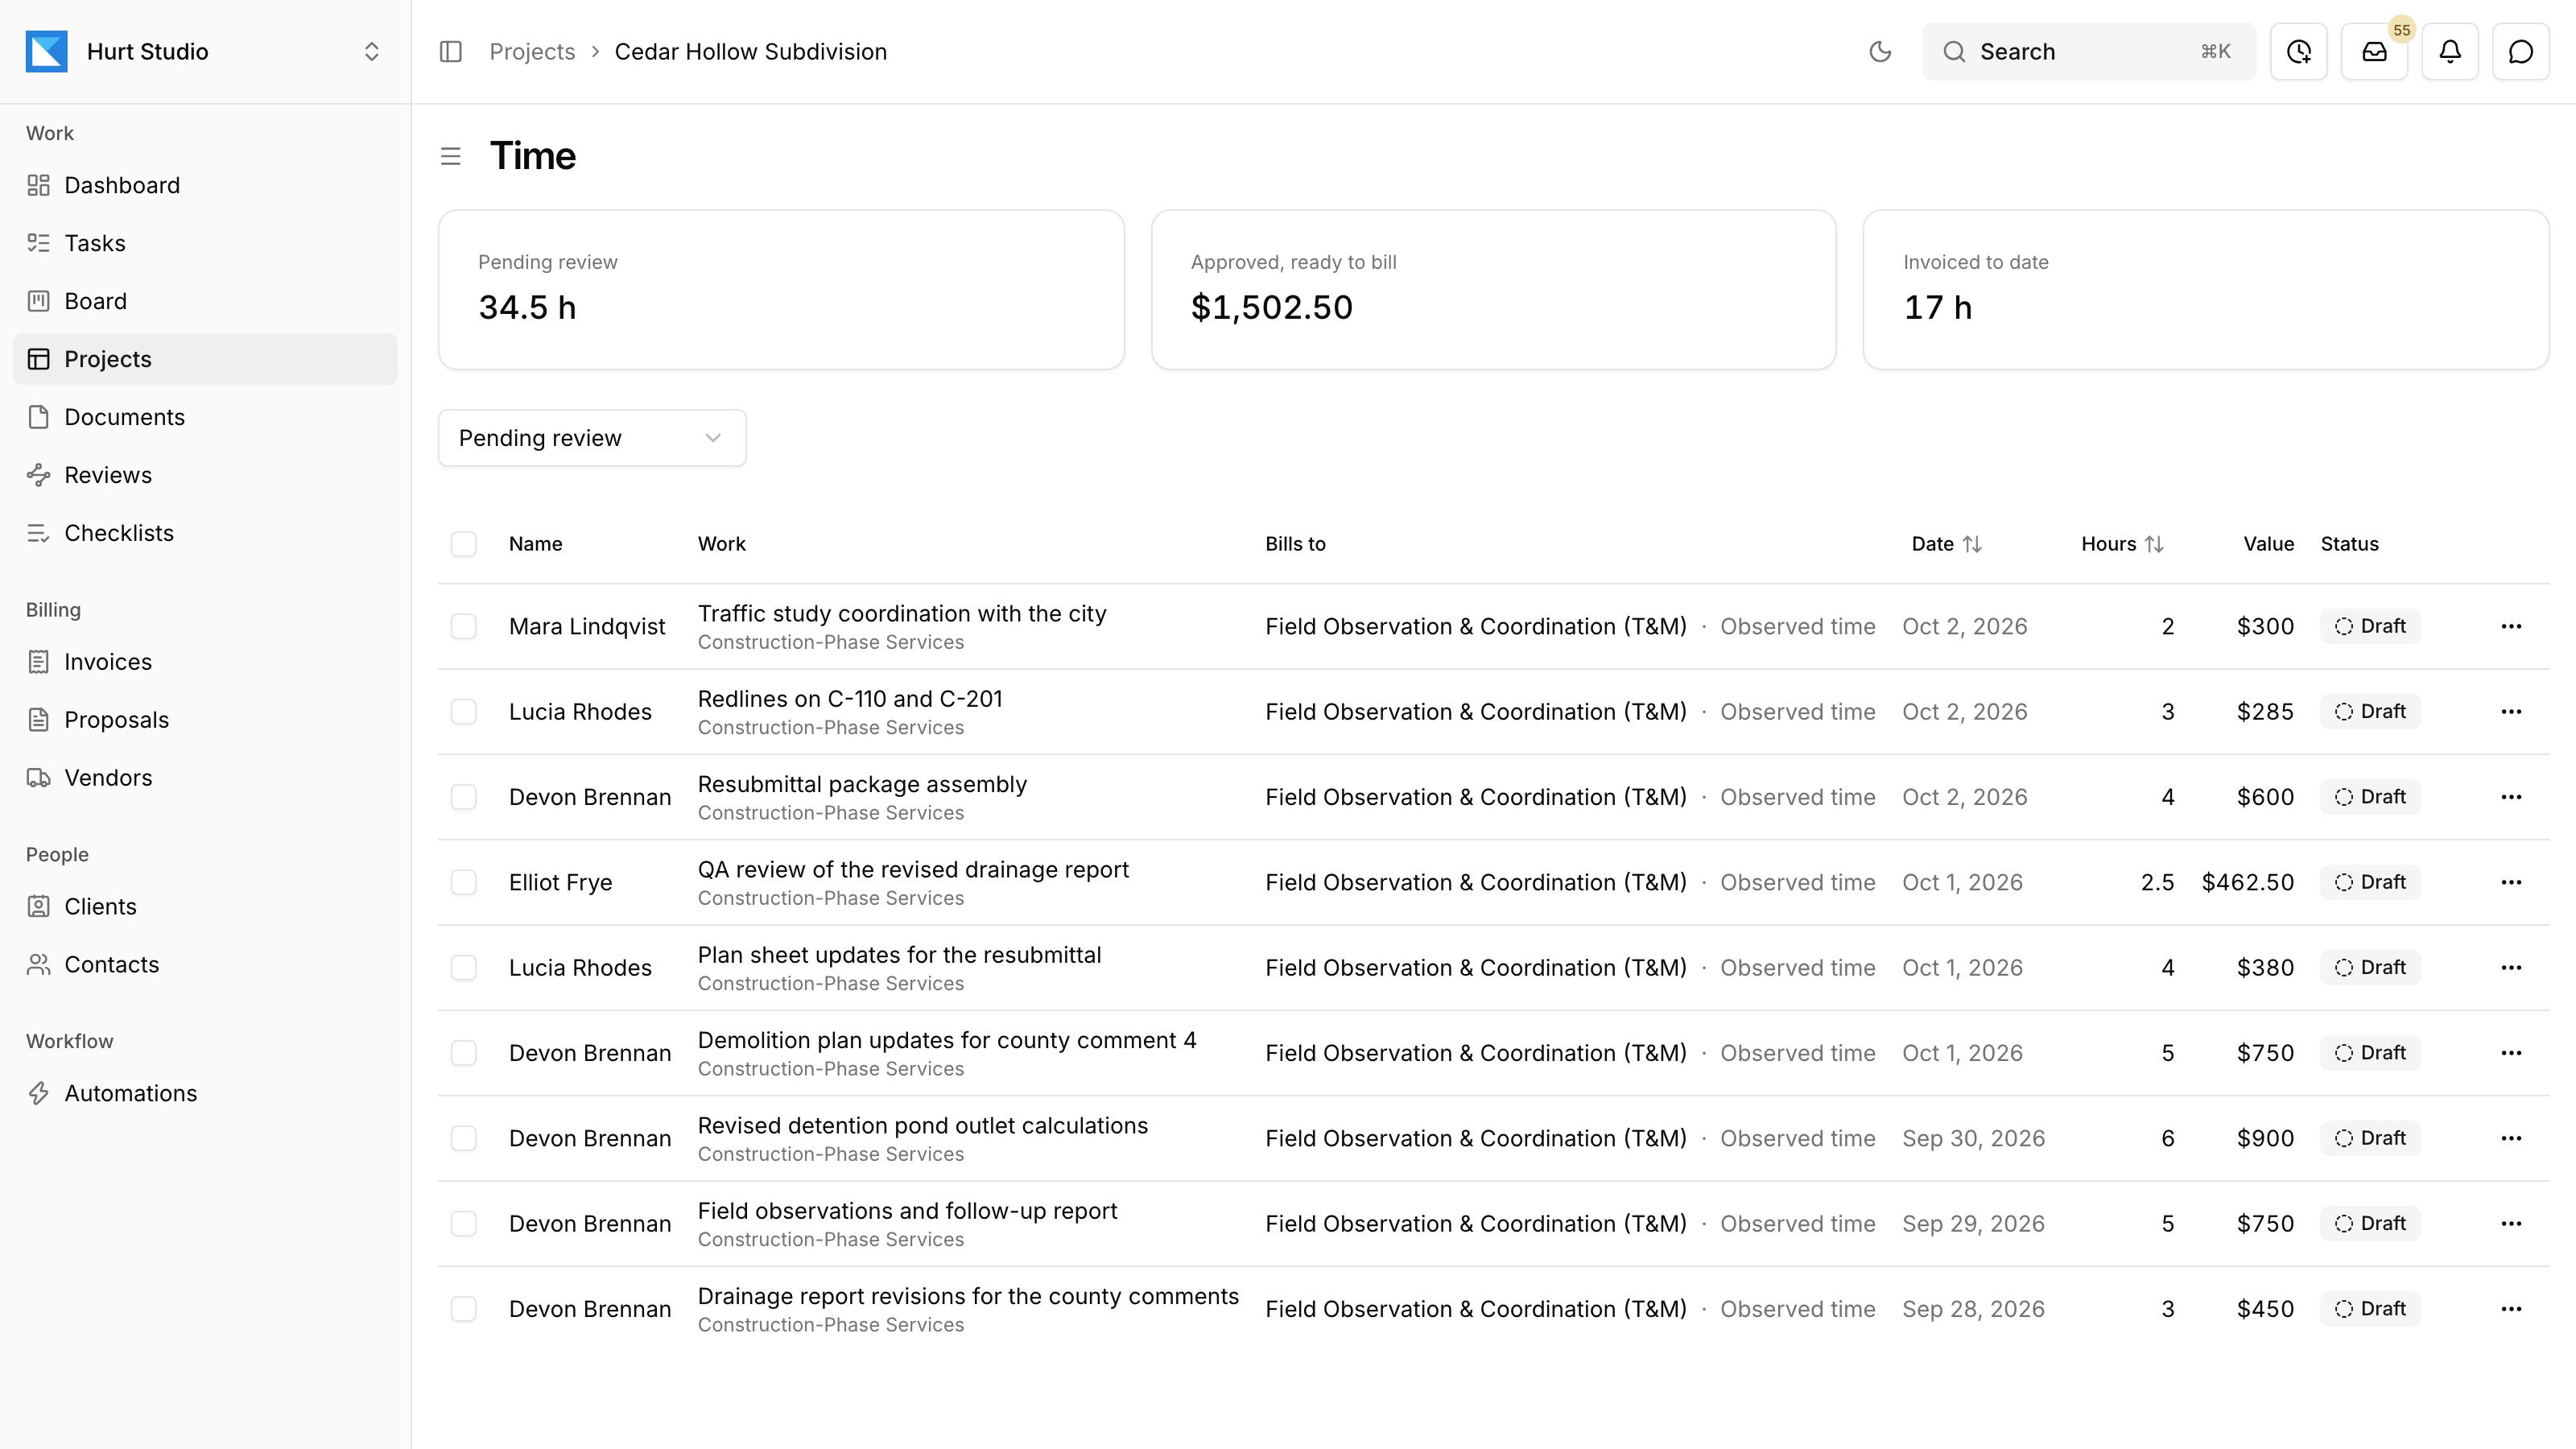Screen dimensions: 2576x1449
Task: Open Invoices in sidebar
Action: click(x=205, y=662)
